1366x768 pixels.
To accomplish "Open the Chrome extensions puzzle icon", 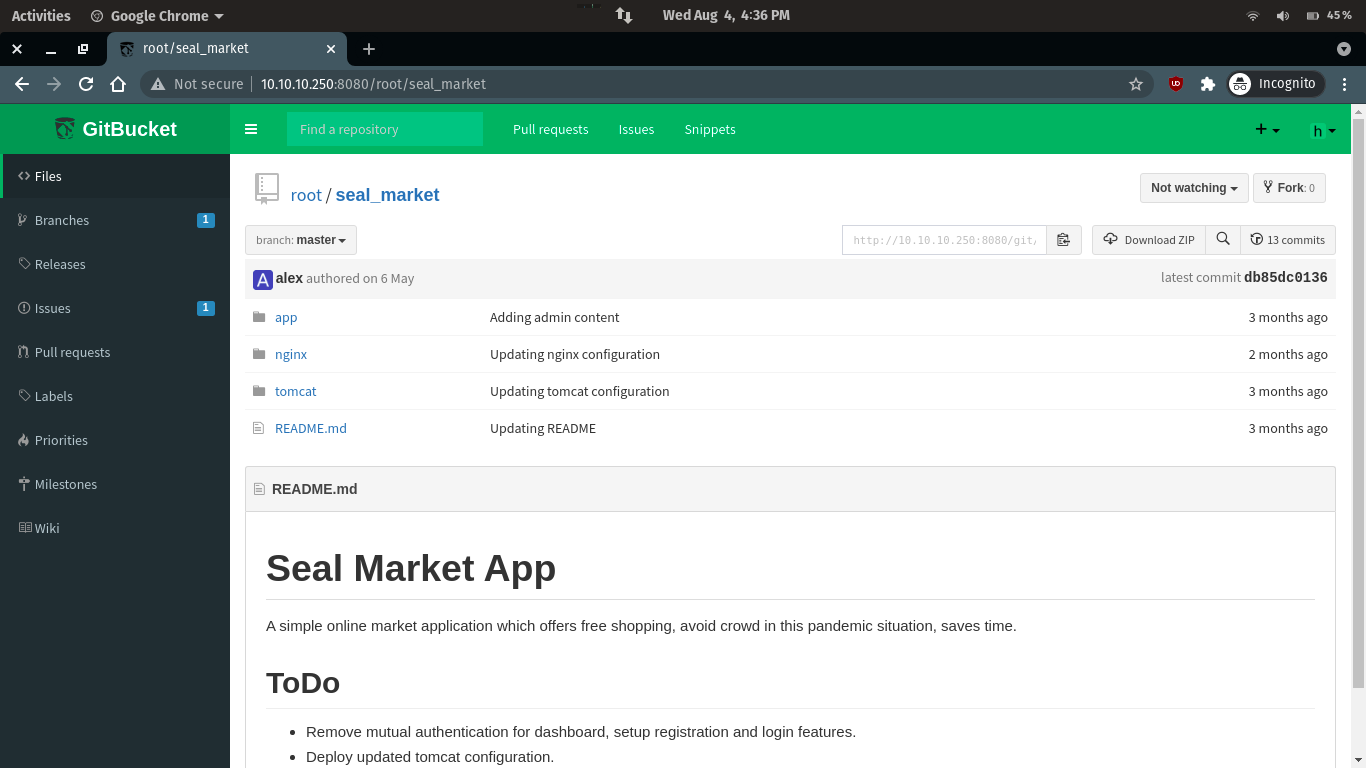I will 1207,84.
